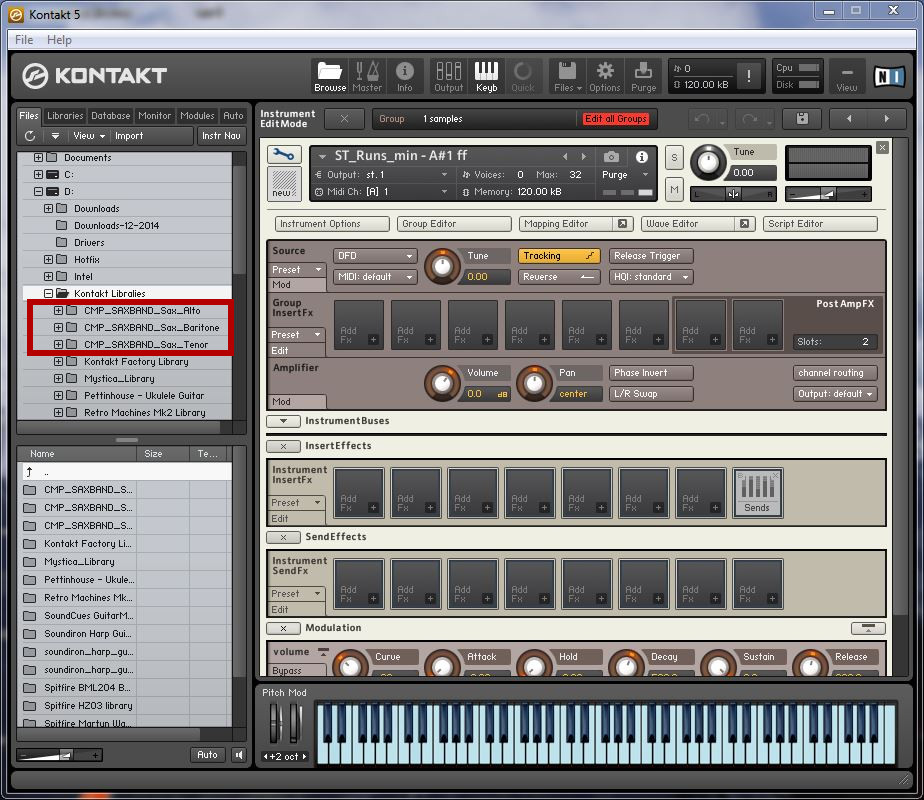The height and width of the screenshot is (800, 924).
Task: Collapse the Kontakt Libraries folder
Action: (48, 293)
